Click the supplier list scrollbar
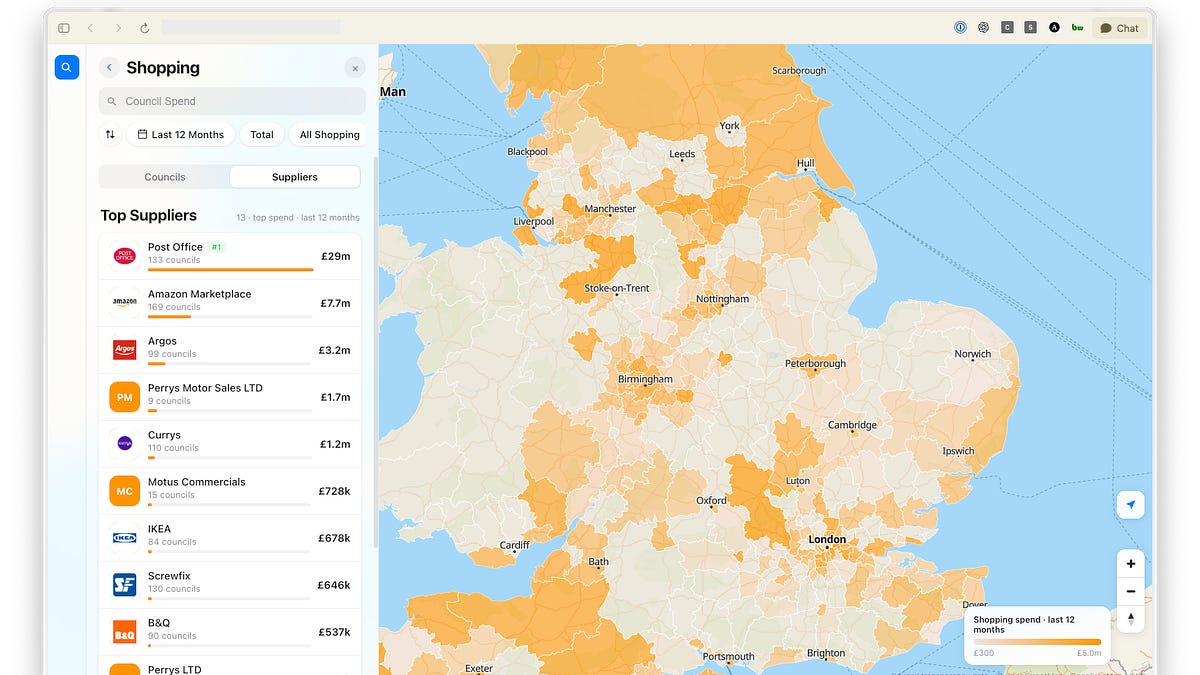Image resolution: width=1200 pixels, height=675 pixels. pos(375,350)
